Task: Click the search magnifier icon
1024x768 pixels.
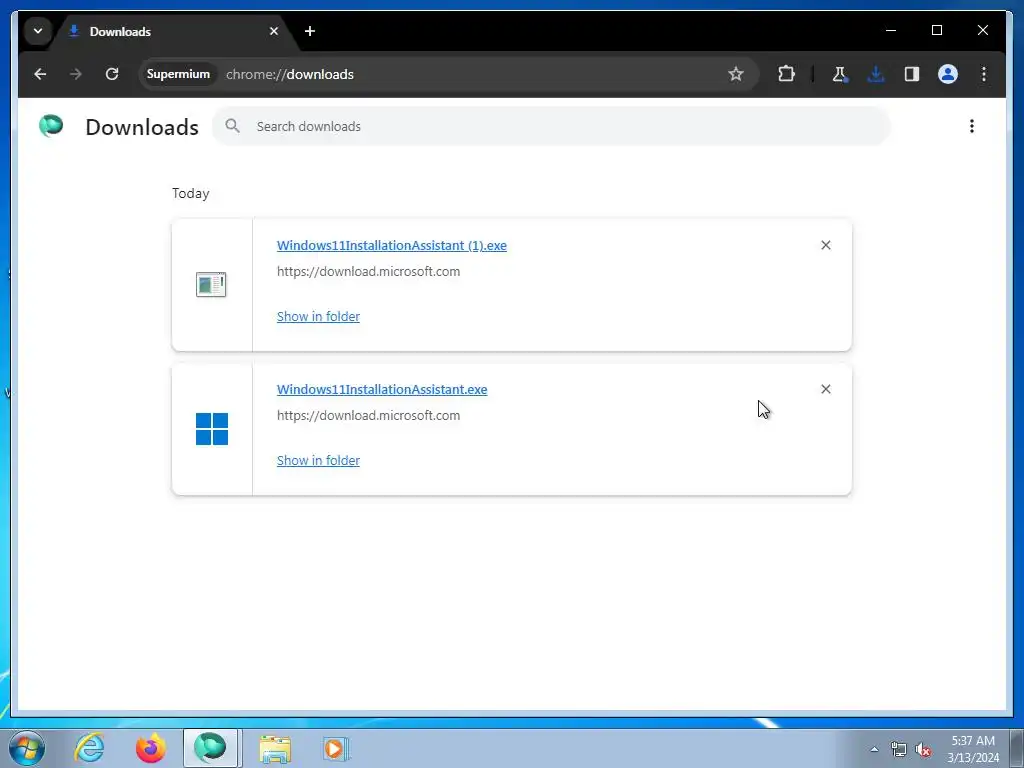Action: pos(232,126)
